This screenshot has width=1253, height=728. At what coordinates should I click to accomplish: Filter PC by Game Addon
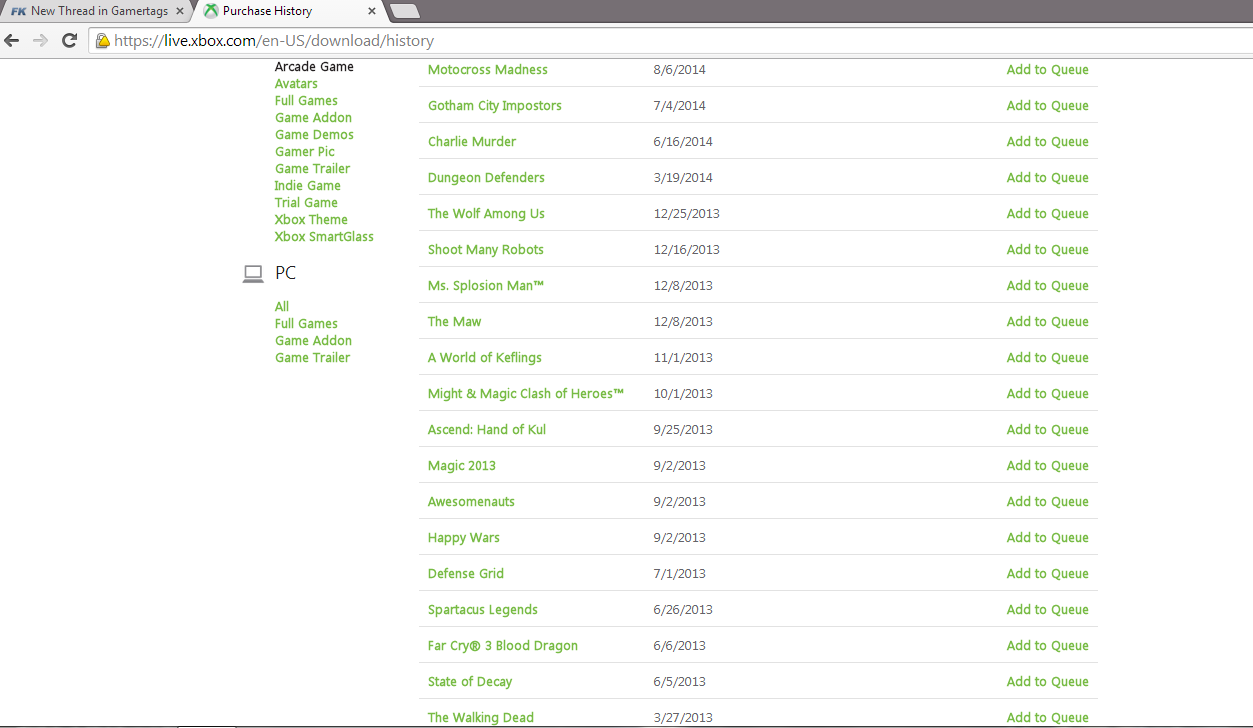313,341
